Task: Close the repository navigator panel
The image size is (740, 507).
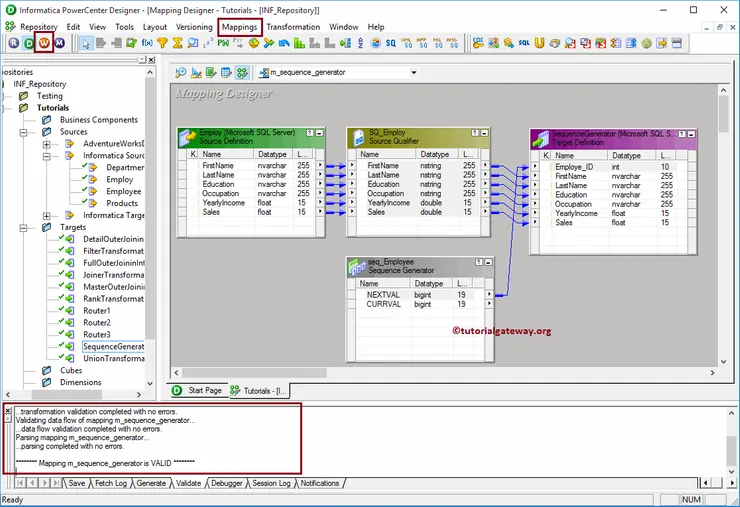Action: [x=151, y=60]
